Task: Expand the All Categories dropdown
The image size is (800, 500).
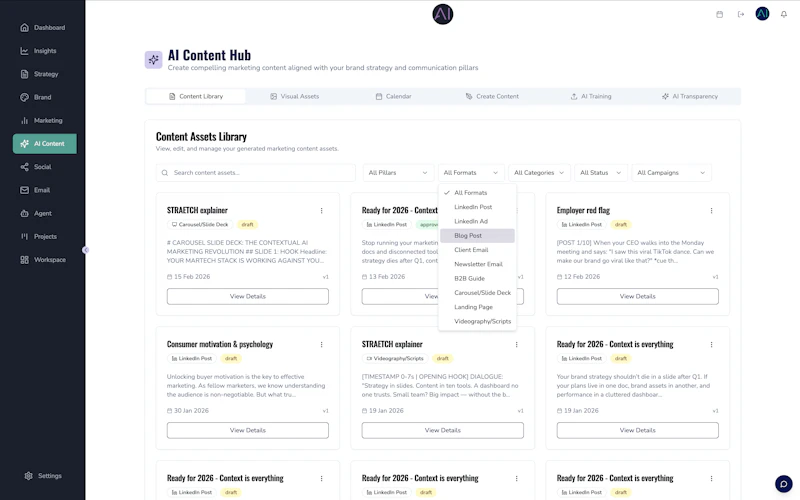Action: pyautogui.click(x=539, y=173)
